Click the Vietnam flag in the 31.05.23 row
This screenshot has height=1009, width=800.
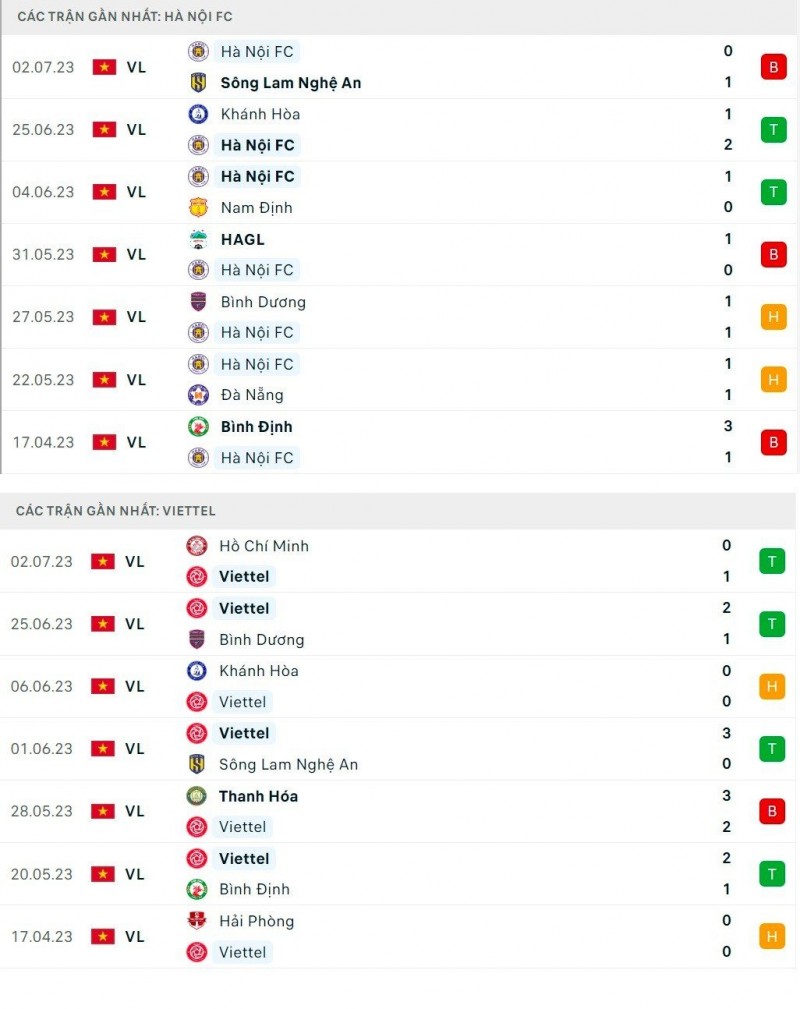(104, 255)
